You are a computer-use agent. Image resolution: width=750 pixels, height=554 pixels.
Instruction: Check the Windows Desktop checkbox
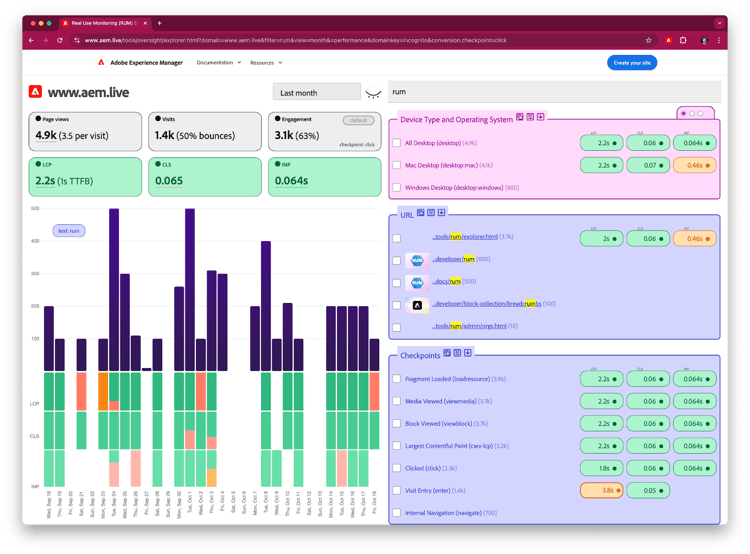(x=397, y=188)
